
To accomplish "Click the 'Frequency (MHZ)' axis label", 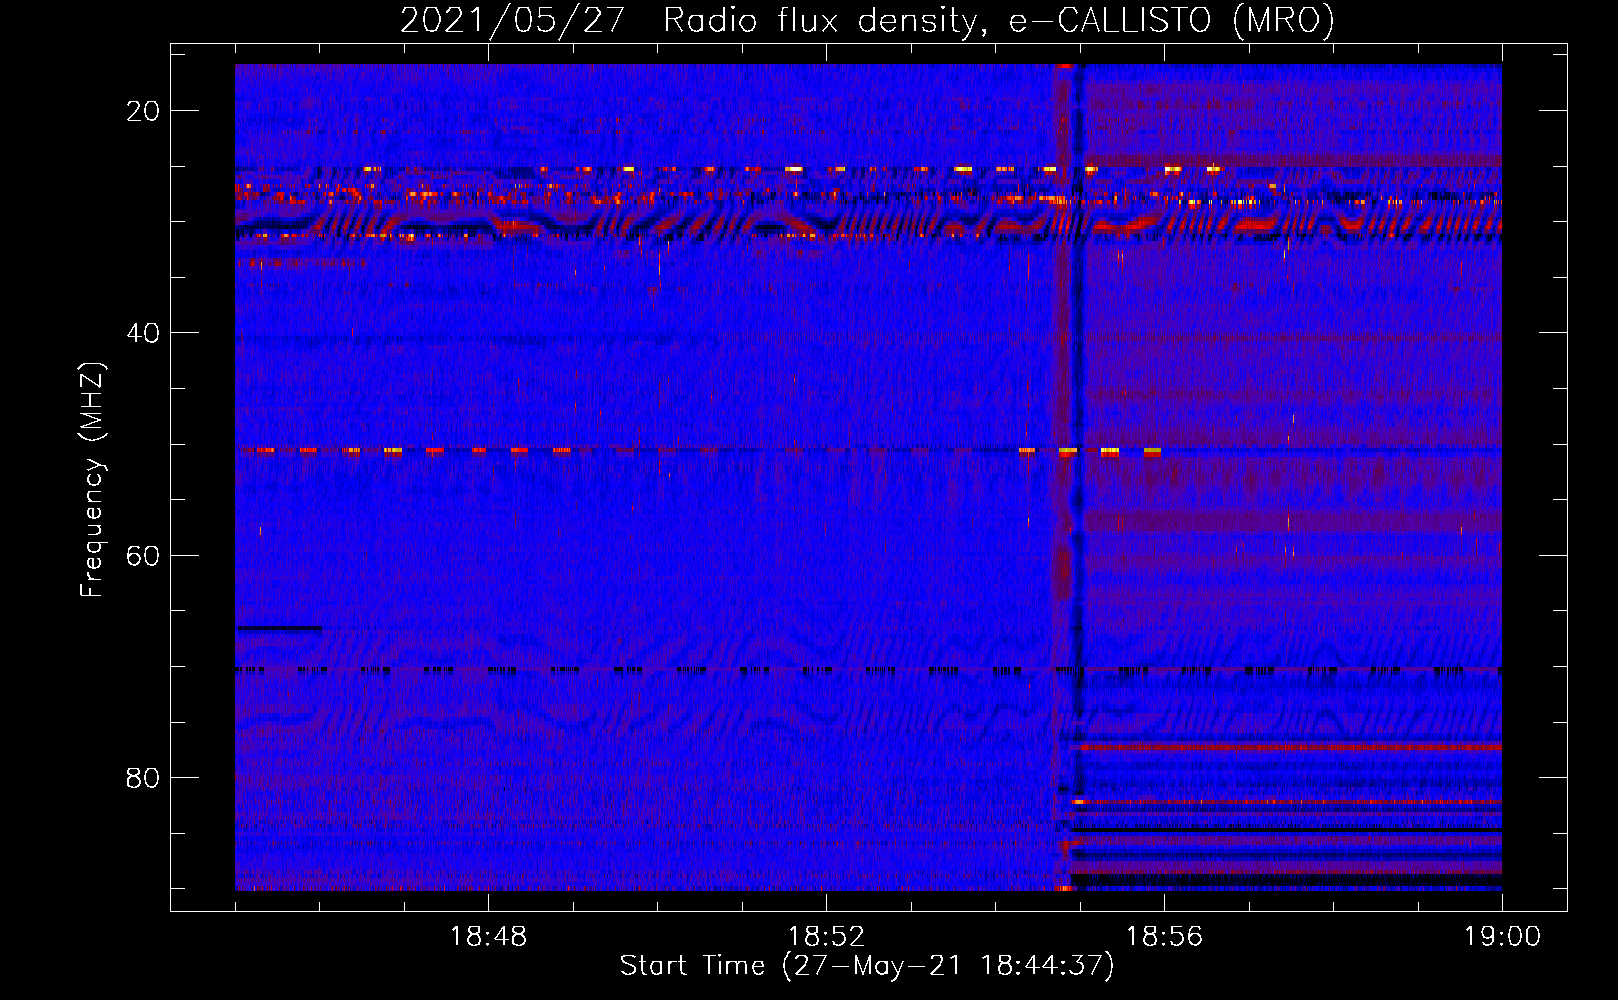I will tap(92, 479).
